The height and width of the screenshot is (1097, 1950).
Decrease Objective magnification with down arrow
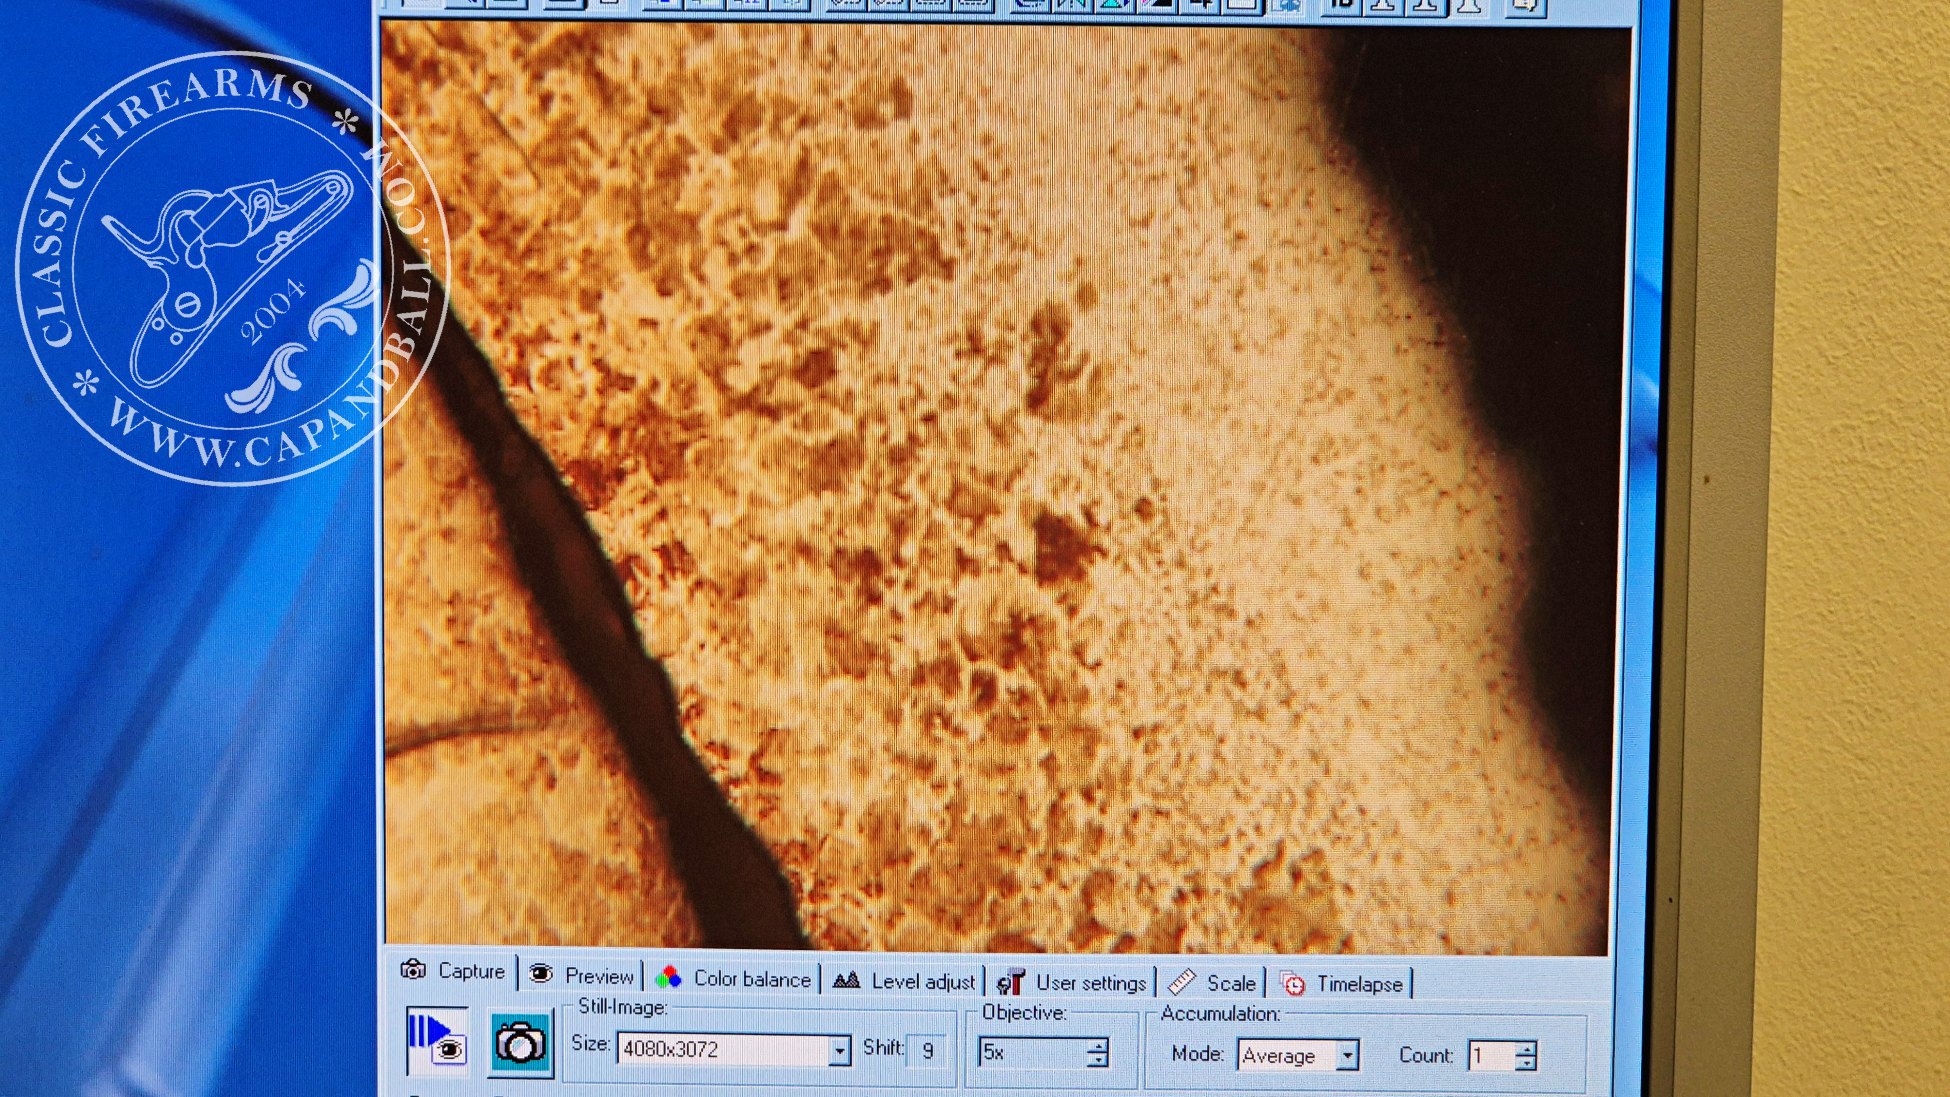coord(1098,1060)
